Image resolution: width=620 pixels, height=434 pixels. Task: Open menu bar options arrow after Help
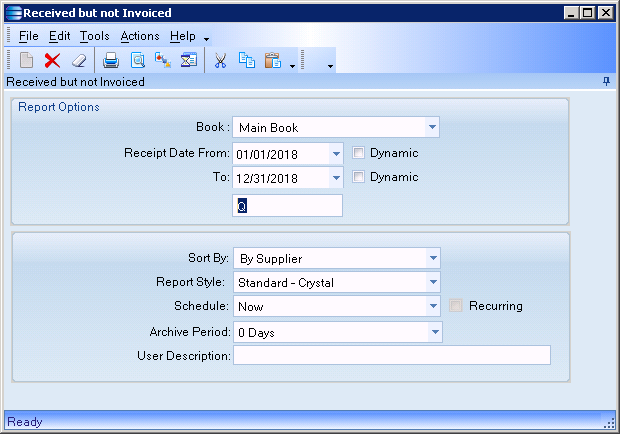coord(206,39)
